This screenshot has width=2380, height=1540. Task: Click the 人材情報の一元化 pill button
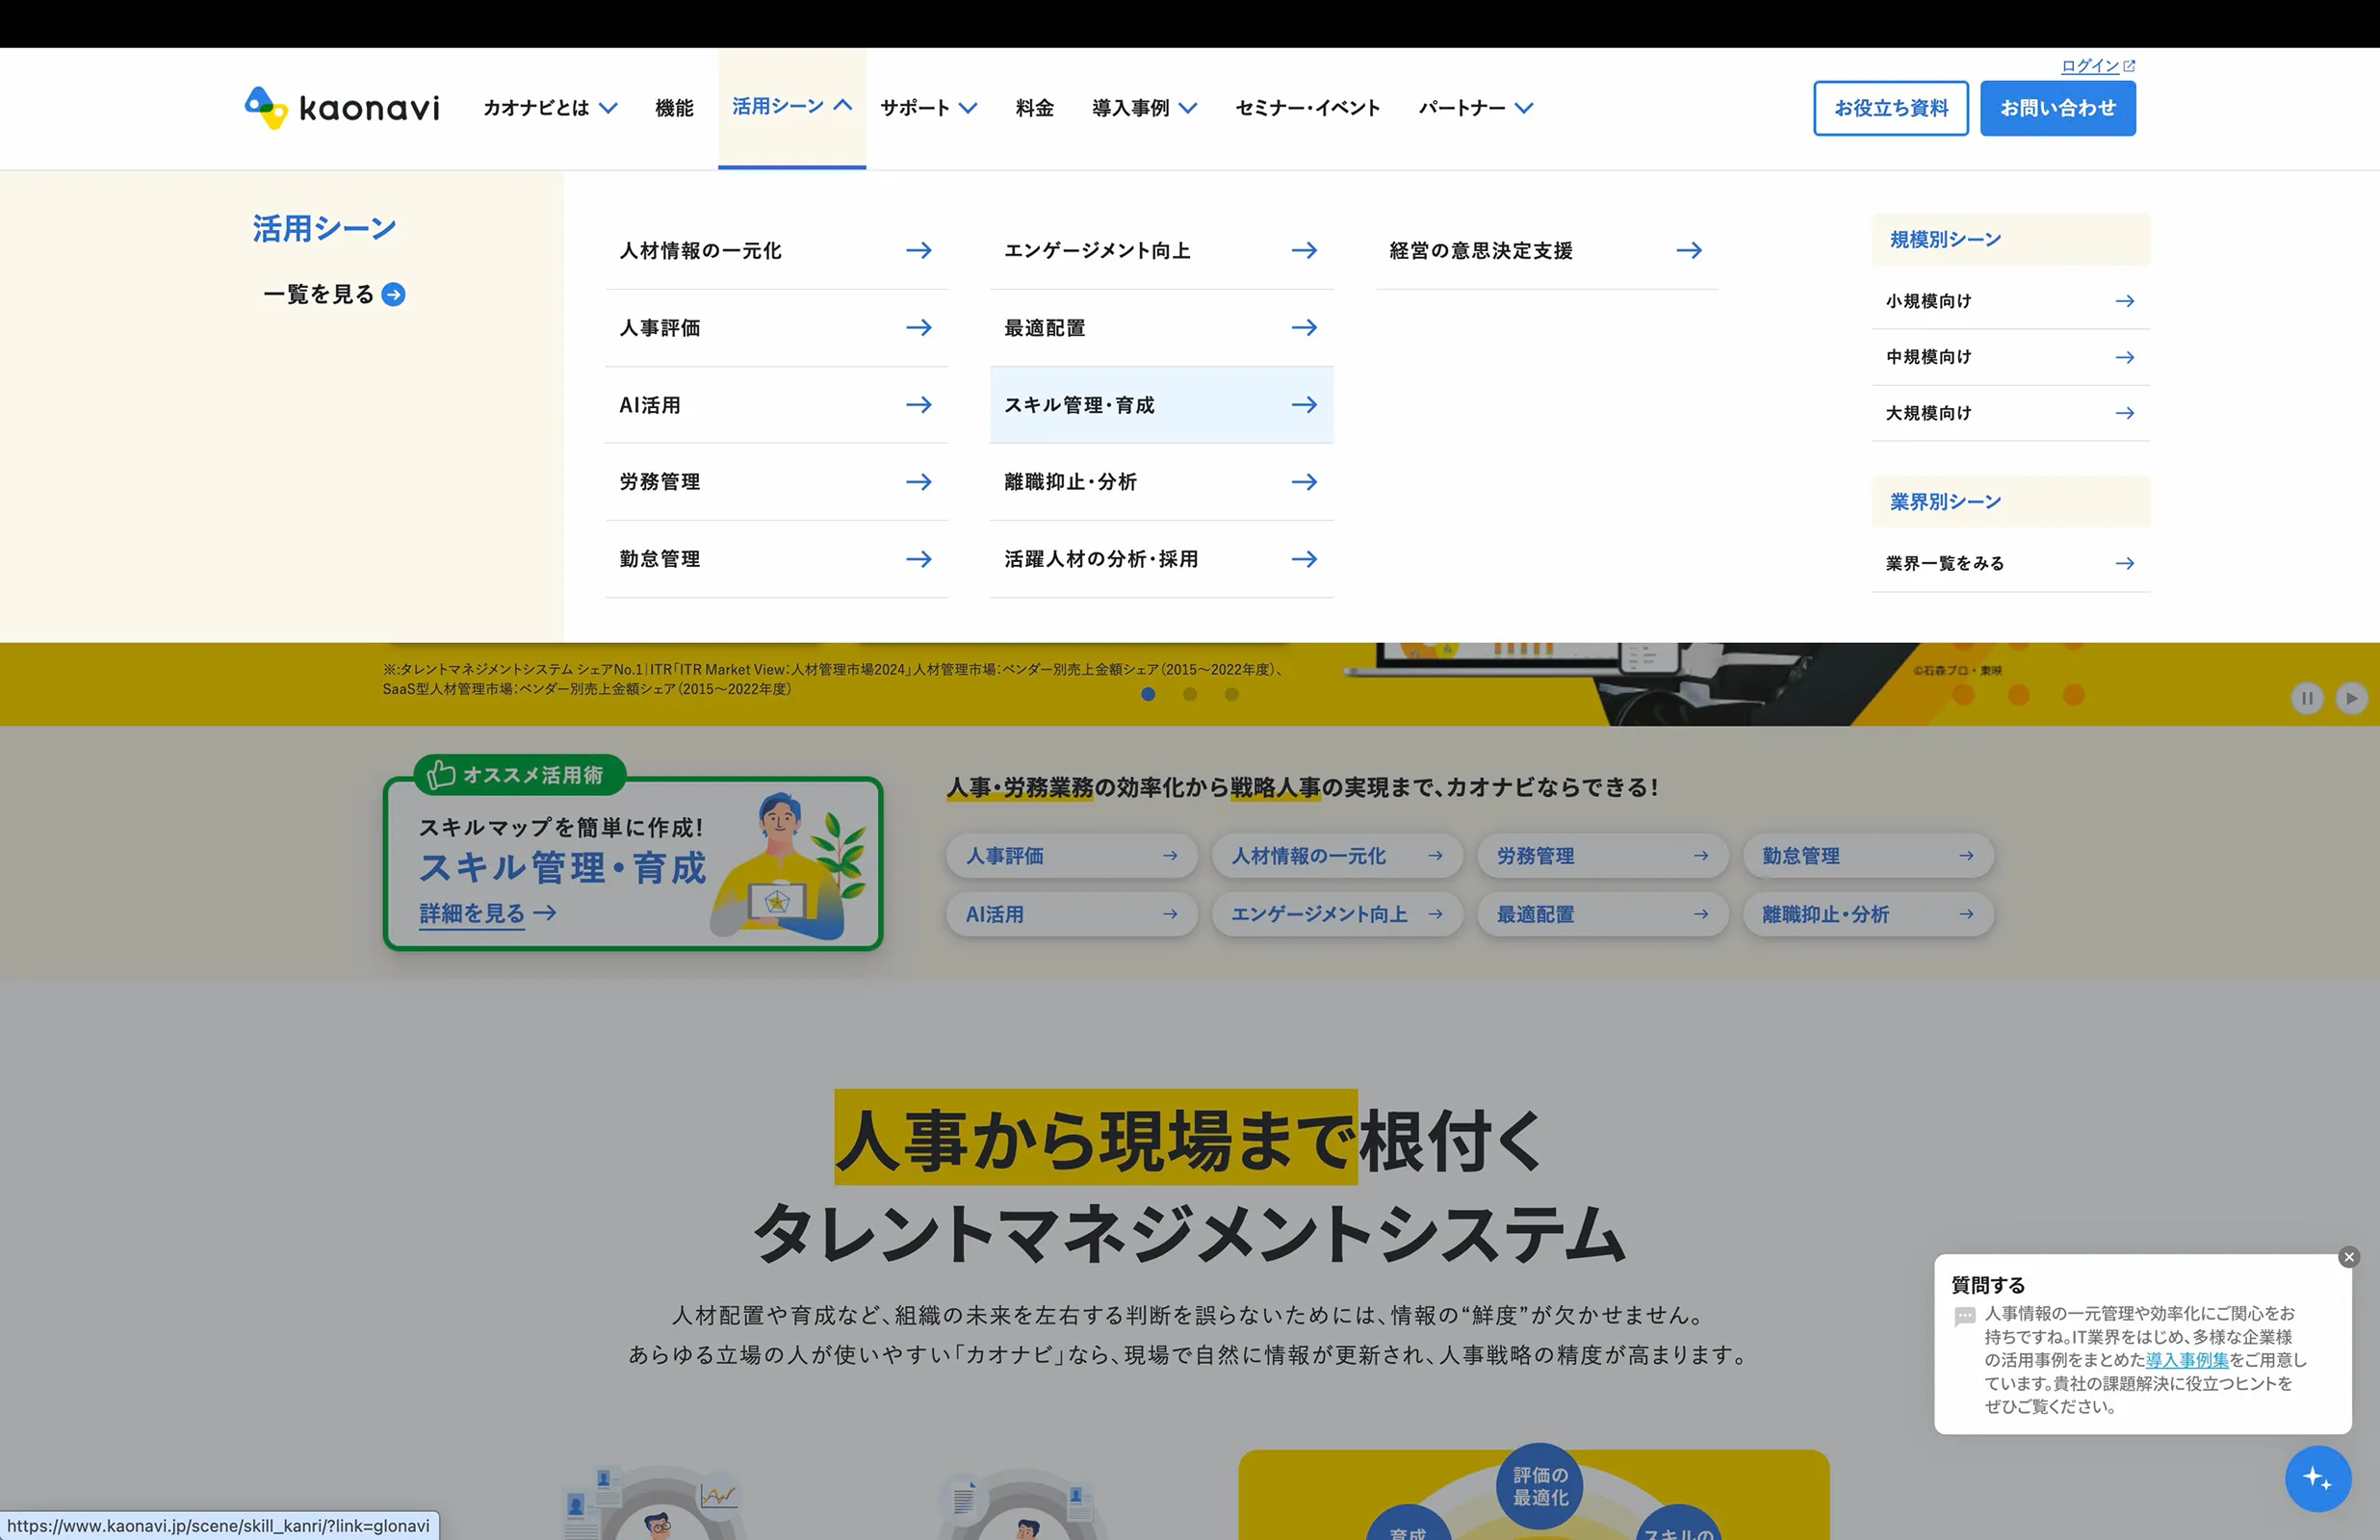tap(1337, 855)
